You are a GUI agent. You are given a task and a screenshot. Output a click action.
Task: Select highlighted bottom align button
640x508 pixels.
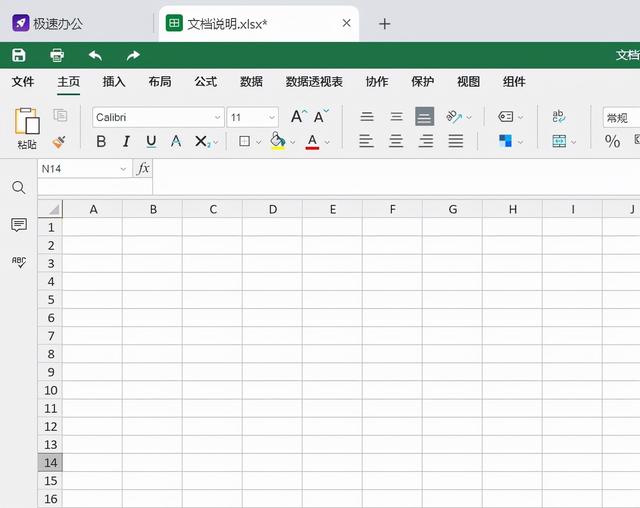pyautogui.click(x=424, y=117)
